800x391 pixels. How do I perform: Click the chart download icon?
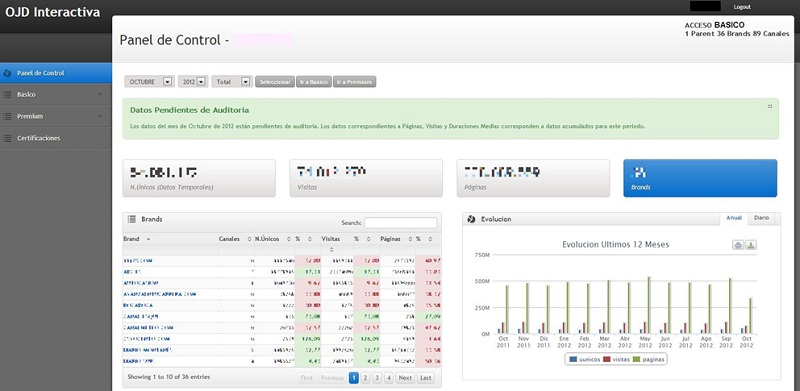751,245
